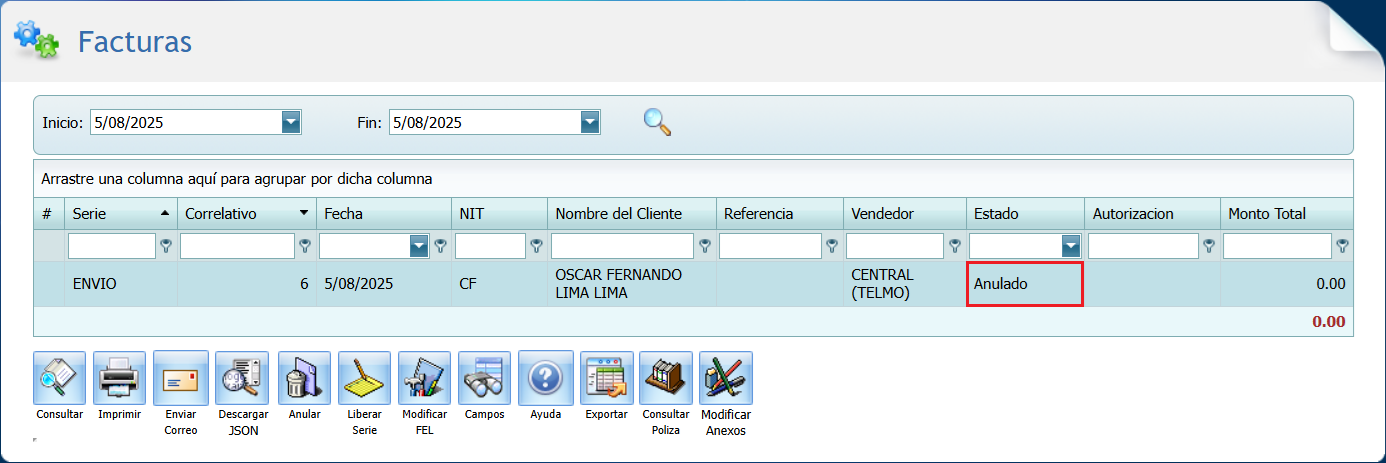
Task: Click the Inicio date input field
Action: pos(186,122)
